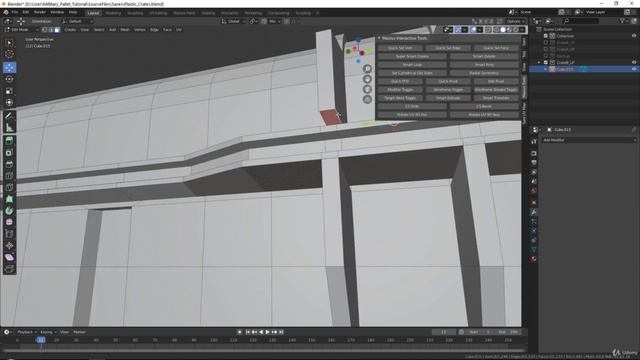Open the Global transform orientation dropdown
This screenshot has height=360, width=640.
[233, 21]
